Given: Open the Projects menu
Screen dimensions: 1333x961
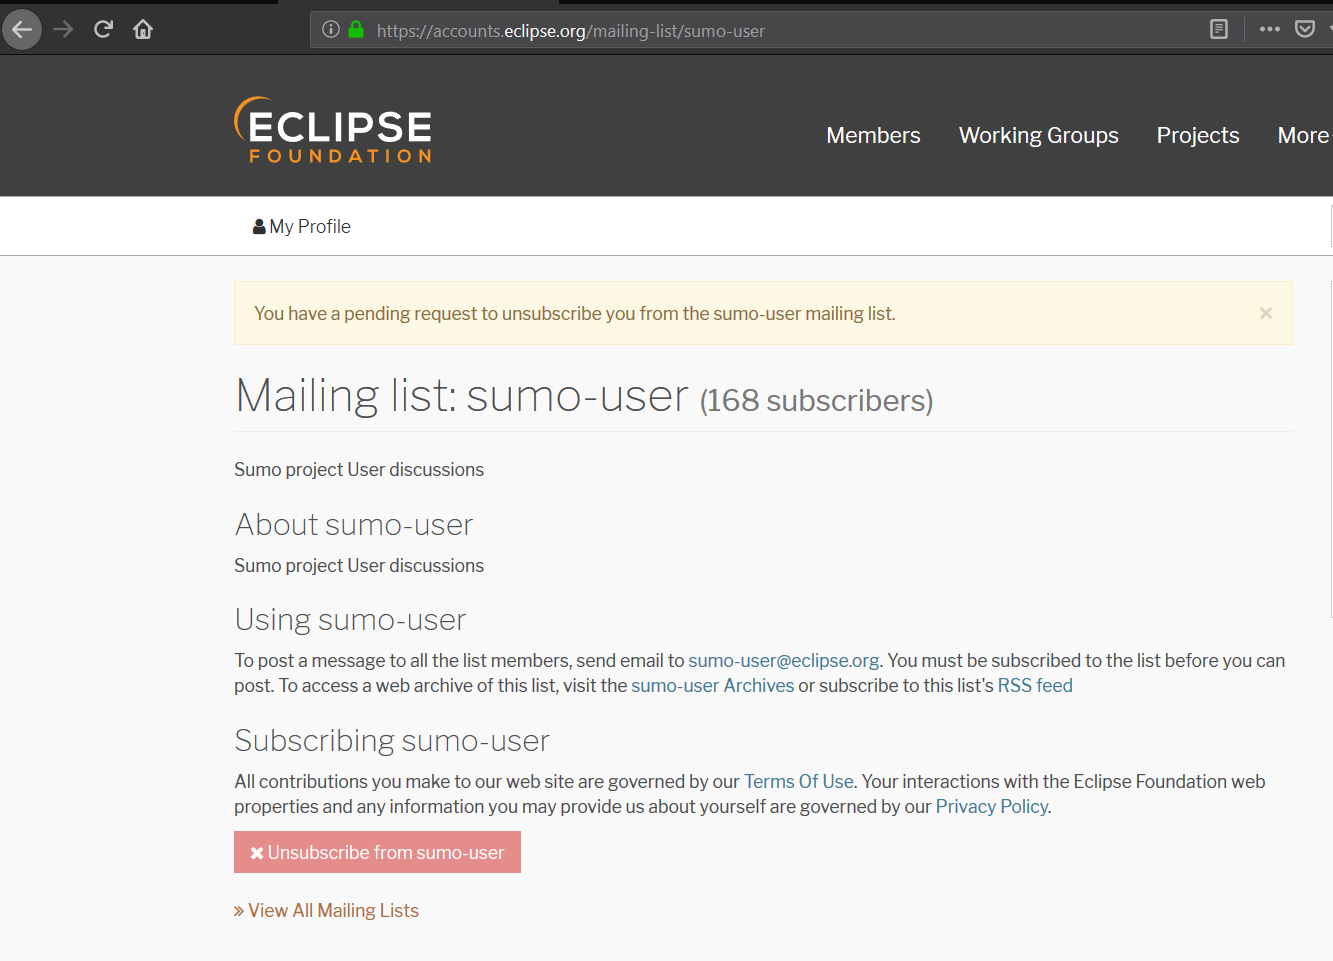Looking at the screenshot, I should point(1198,135).
